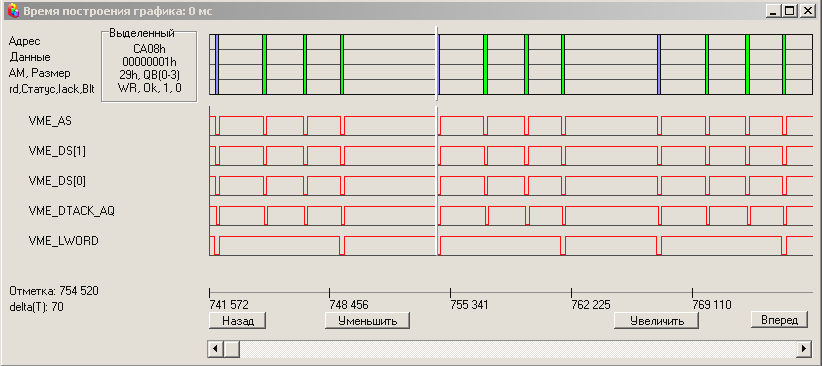Click the horizontal scrollbar left arrow
Viewport: 822px width, 366px height.
(x=216, y=349)
